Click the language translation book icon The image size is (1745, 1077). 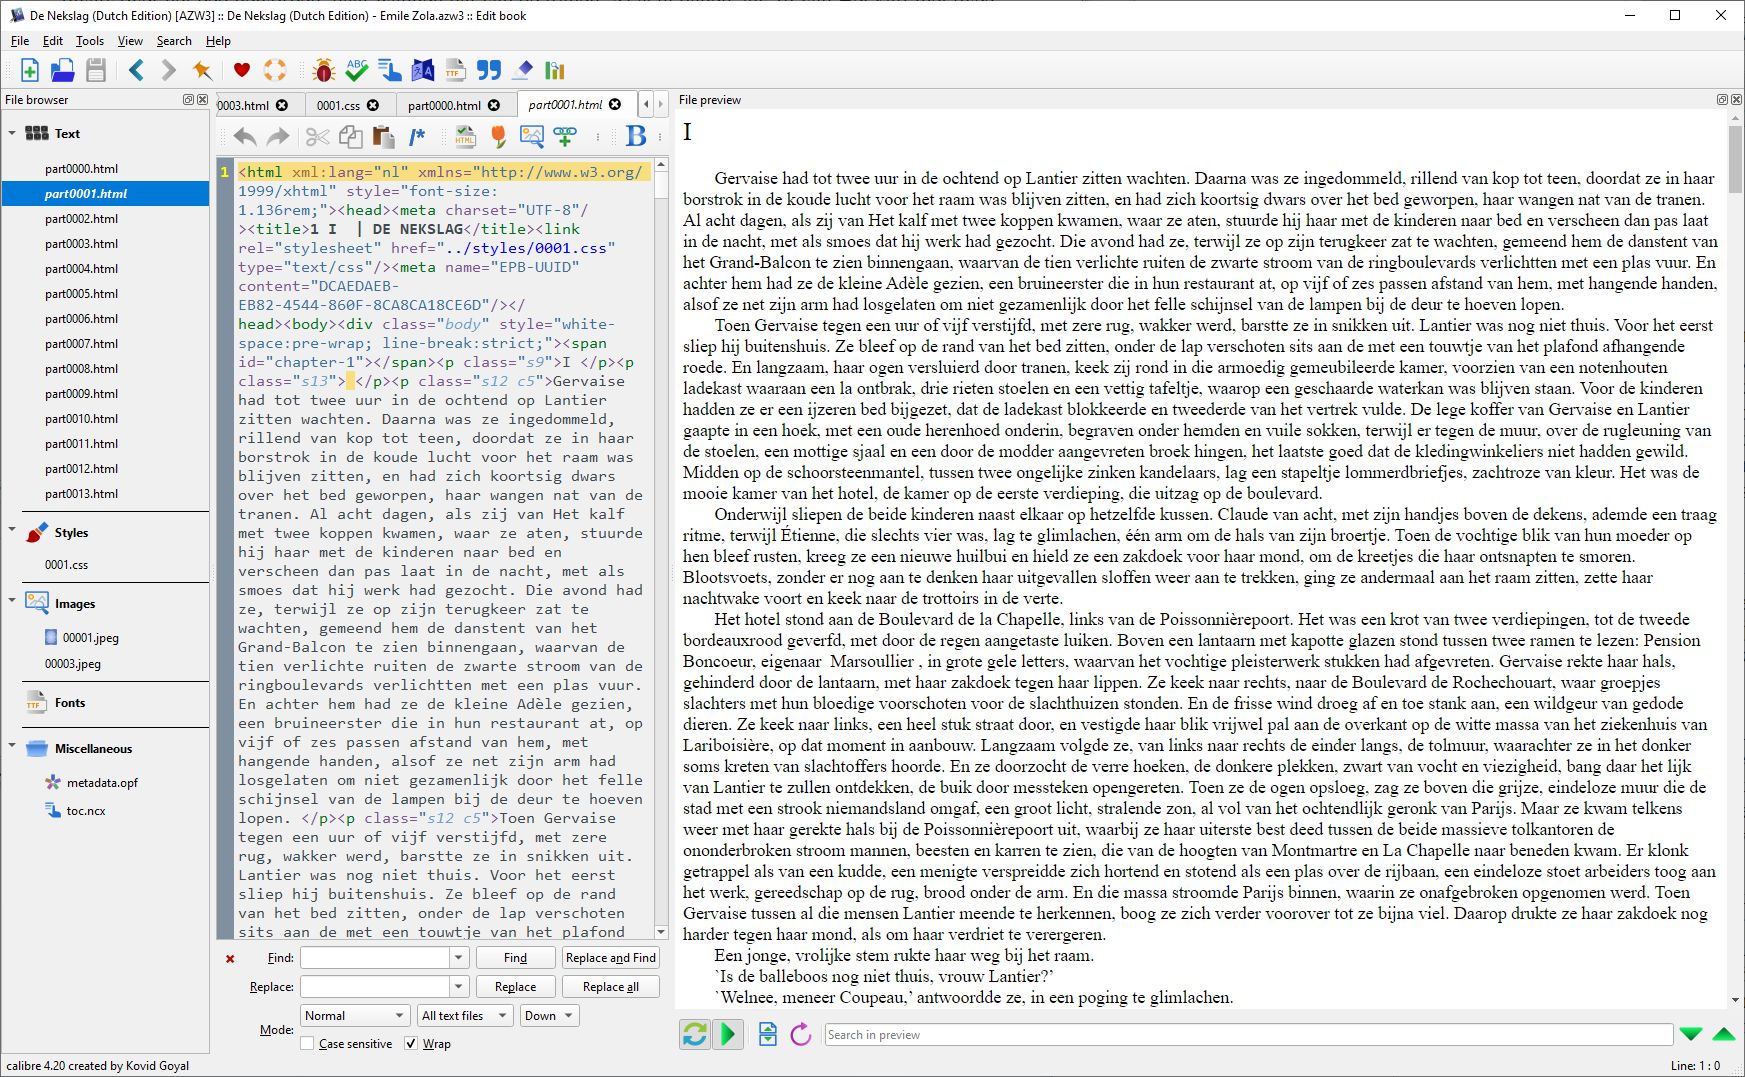click(x=423, y=70)
